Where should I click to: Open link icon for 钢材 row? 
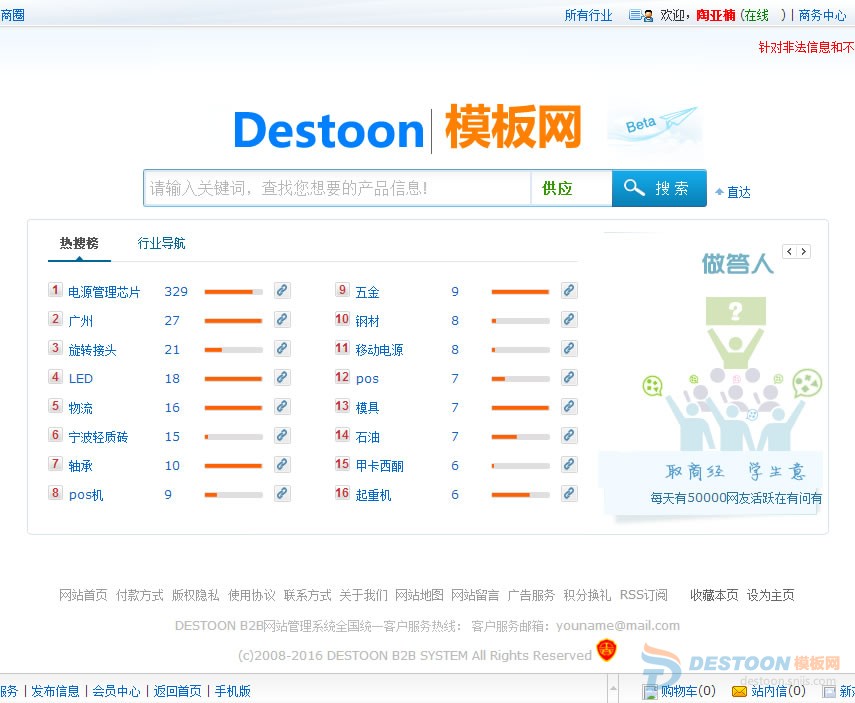[x=569, y=320]
